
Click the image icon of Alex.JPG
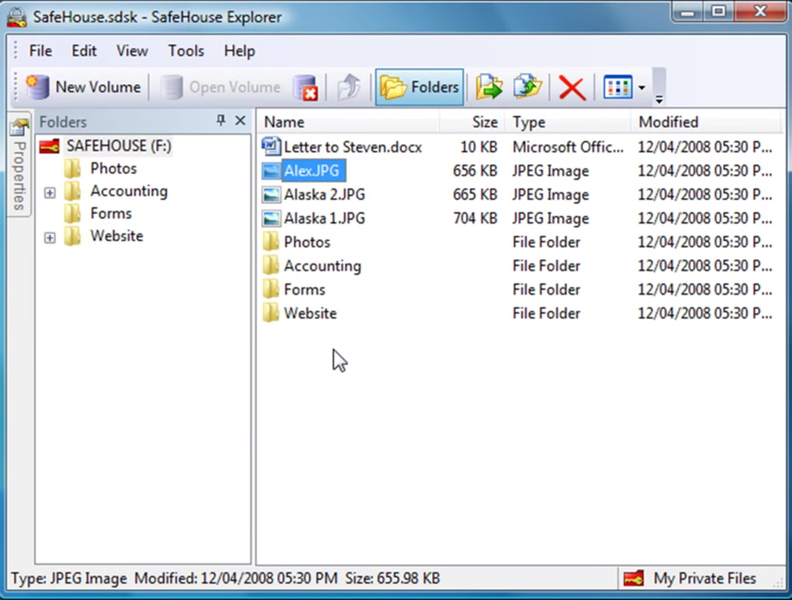coord(271,171)
